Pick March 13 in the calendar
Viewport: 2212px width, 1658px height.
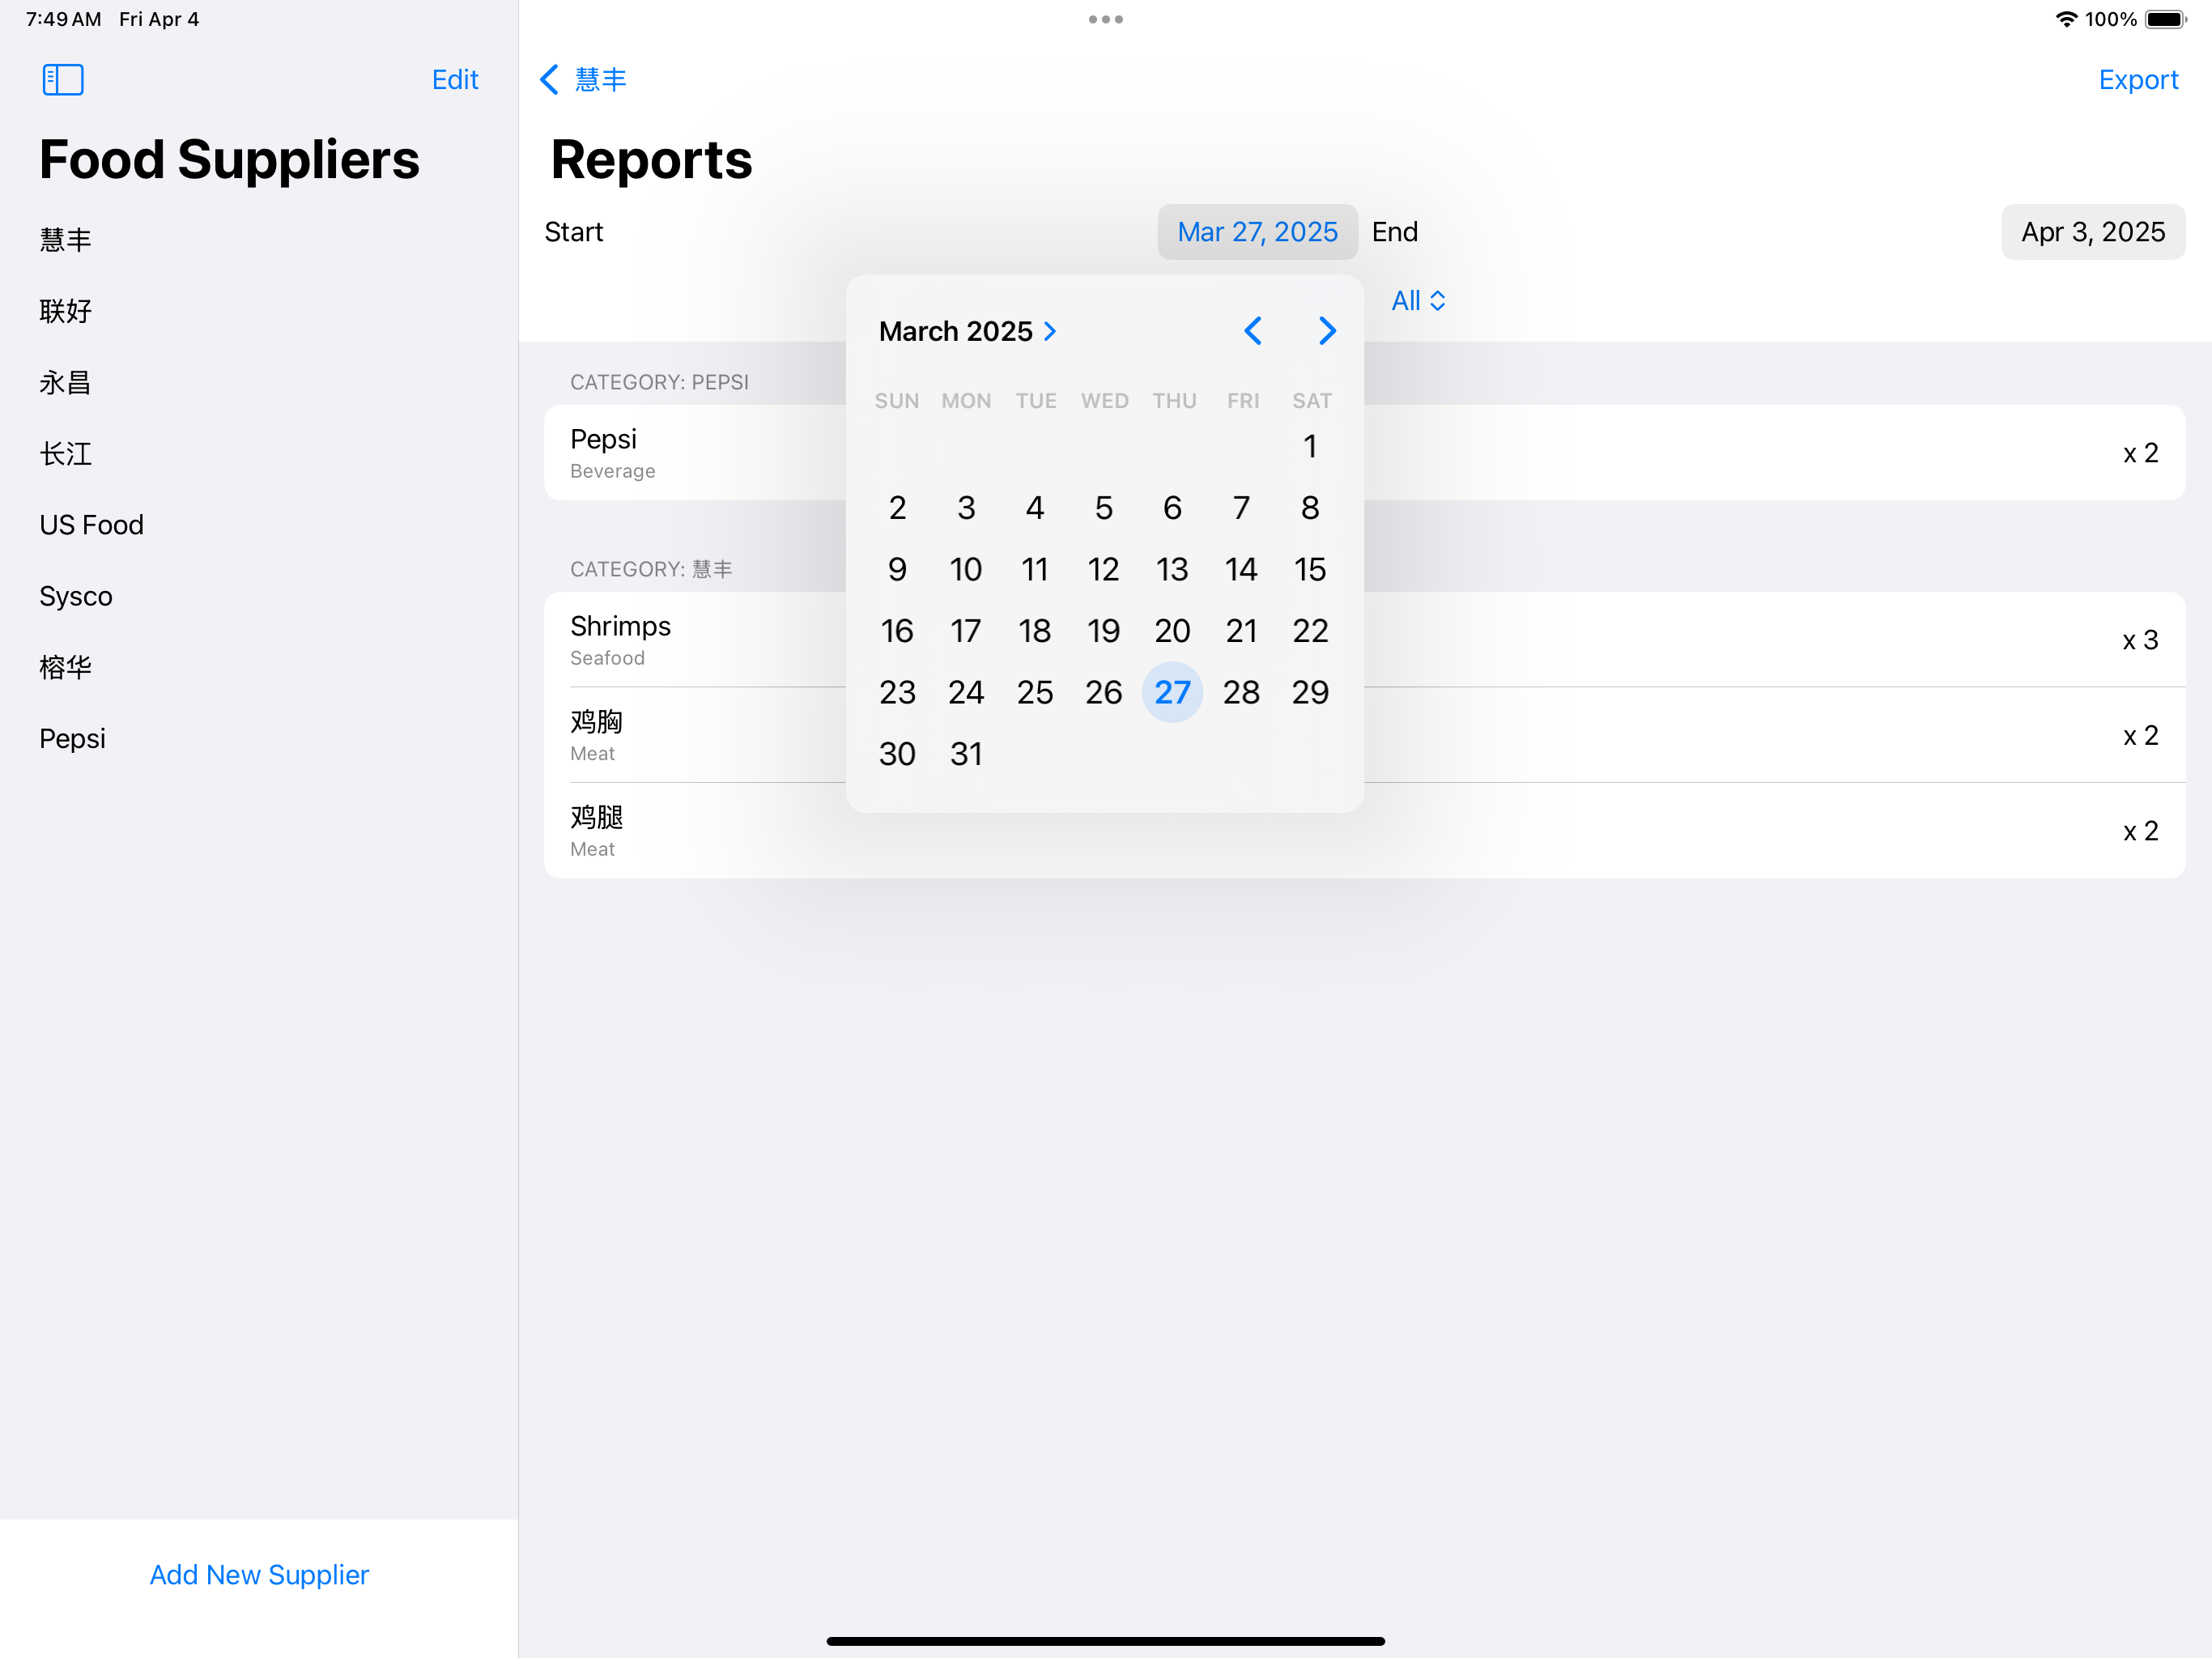pyautogui.click(x=1172, y=569)
